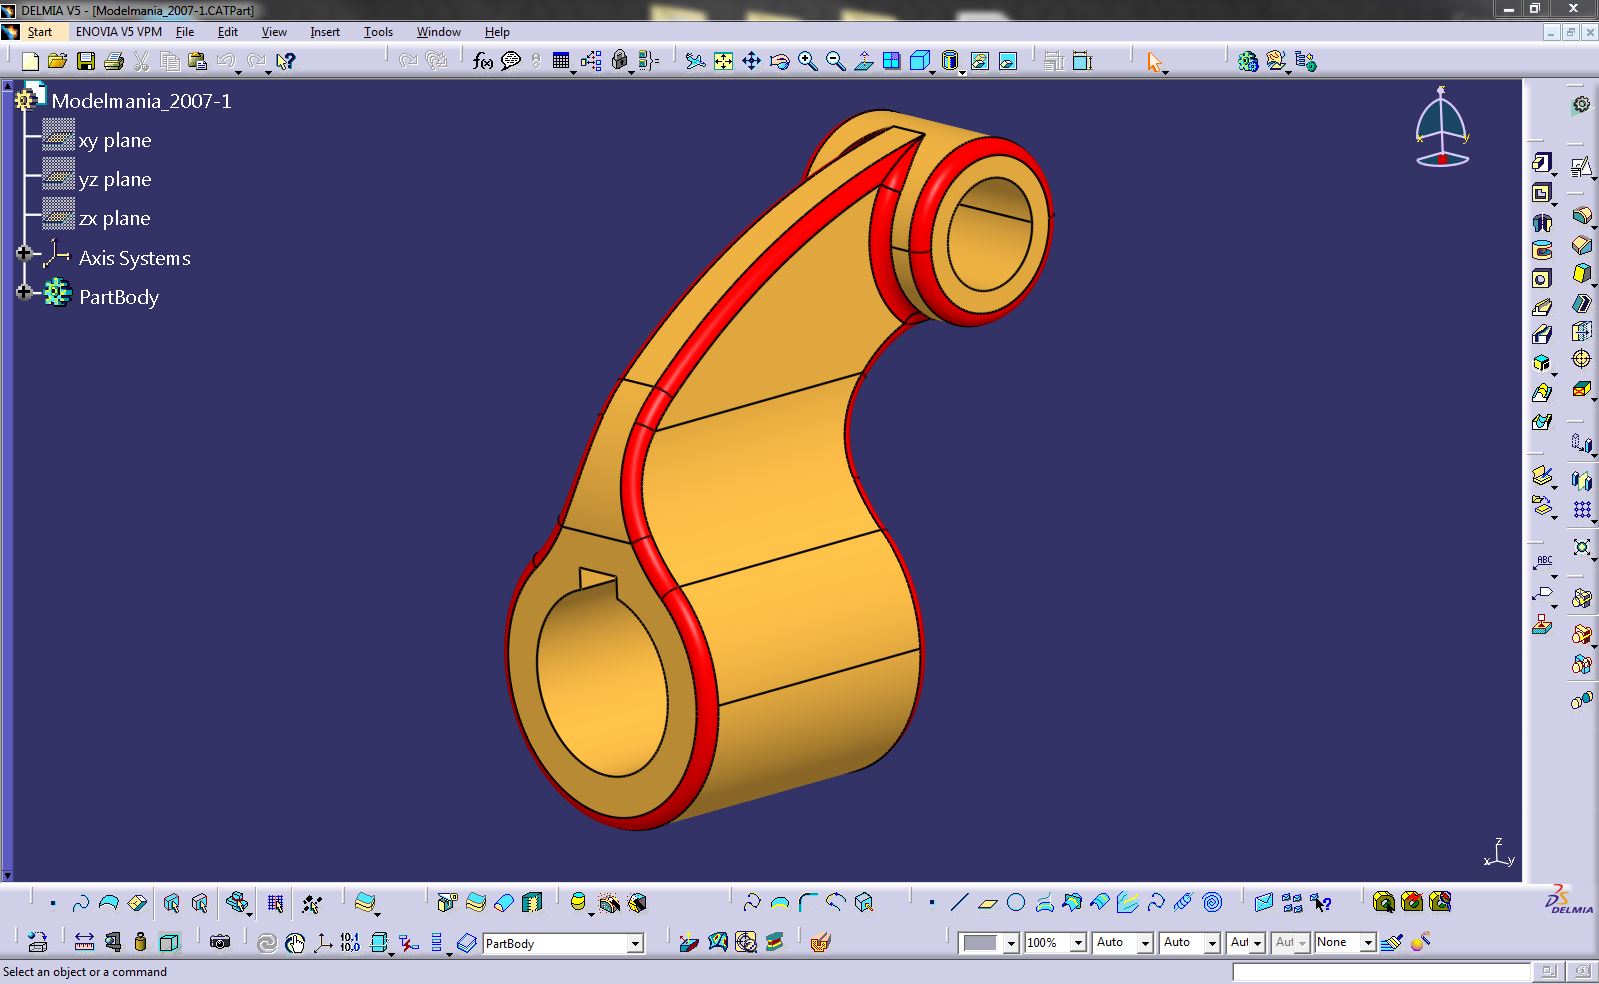Select the Rotate view tool
This screenshot has width=1599, height=984.
779,62
